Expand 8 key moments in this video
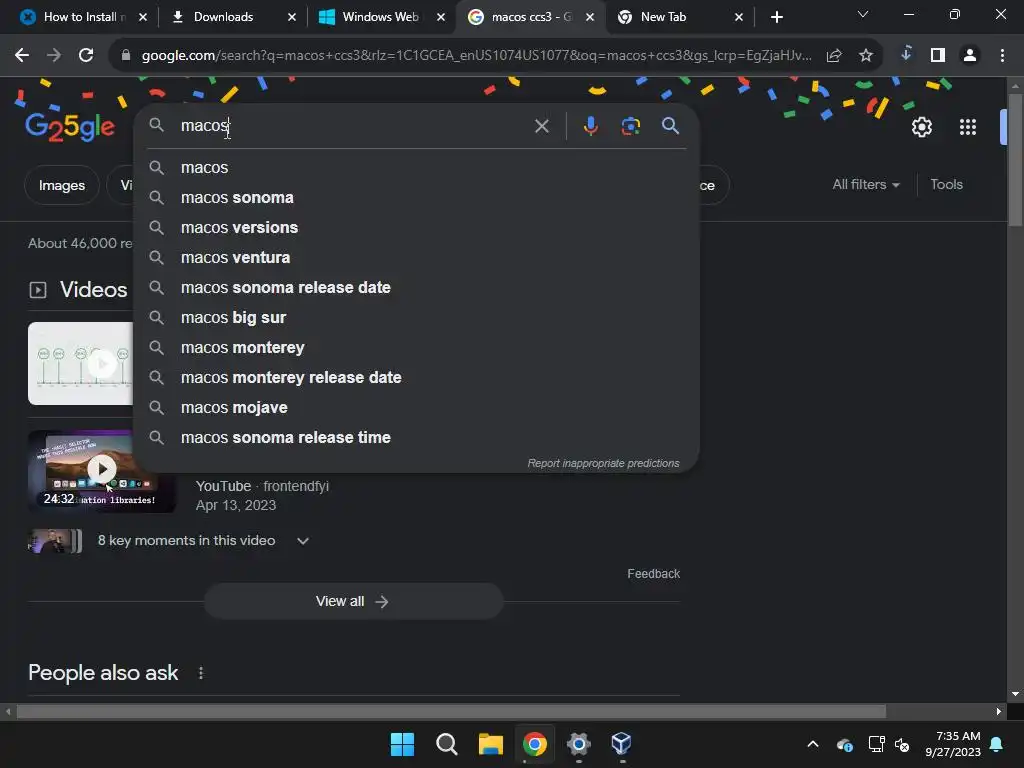This screenshot has width=1024, height=768. [302, 541]
